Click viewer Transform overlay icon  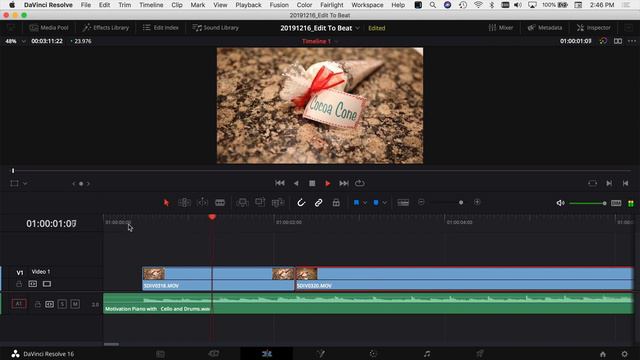pos(14,184)
